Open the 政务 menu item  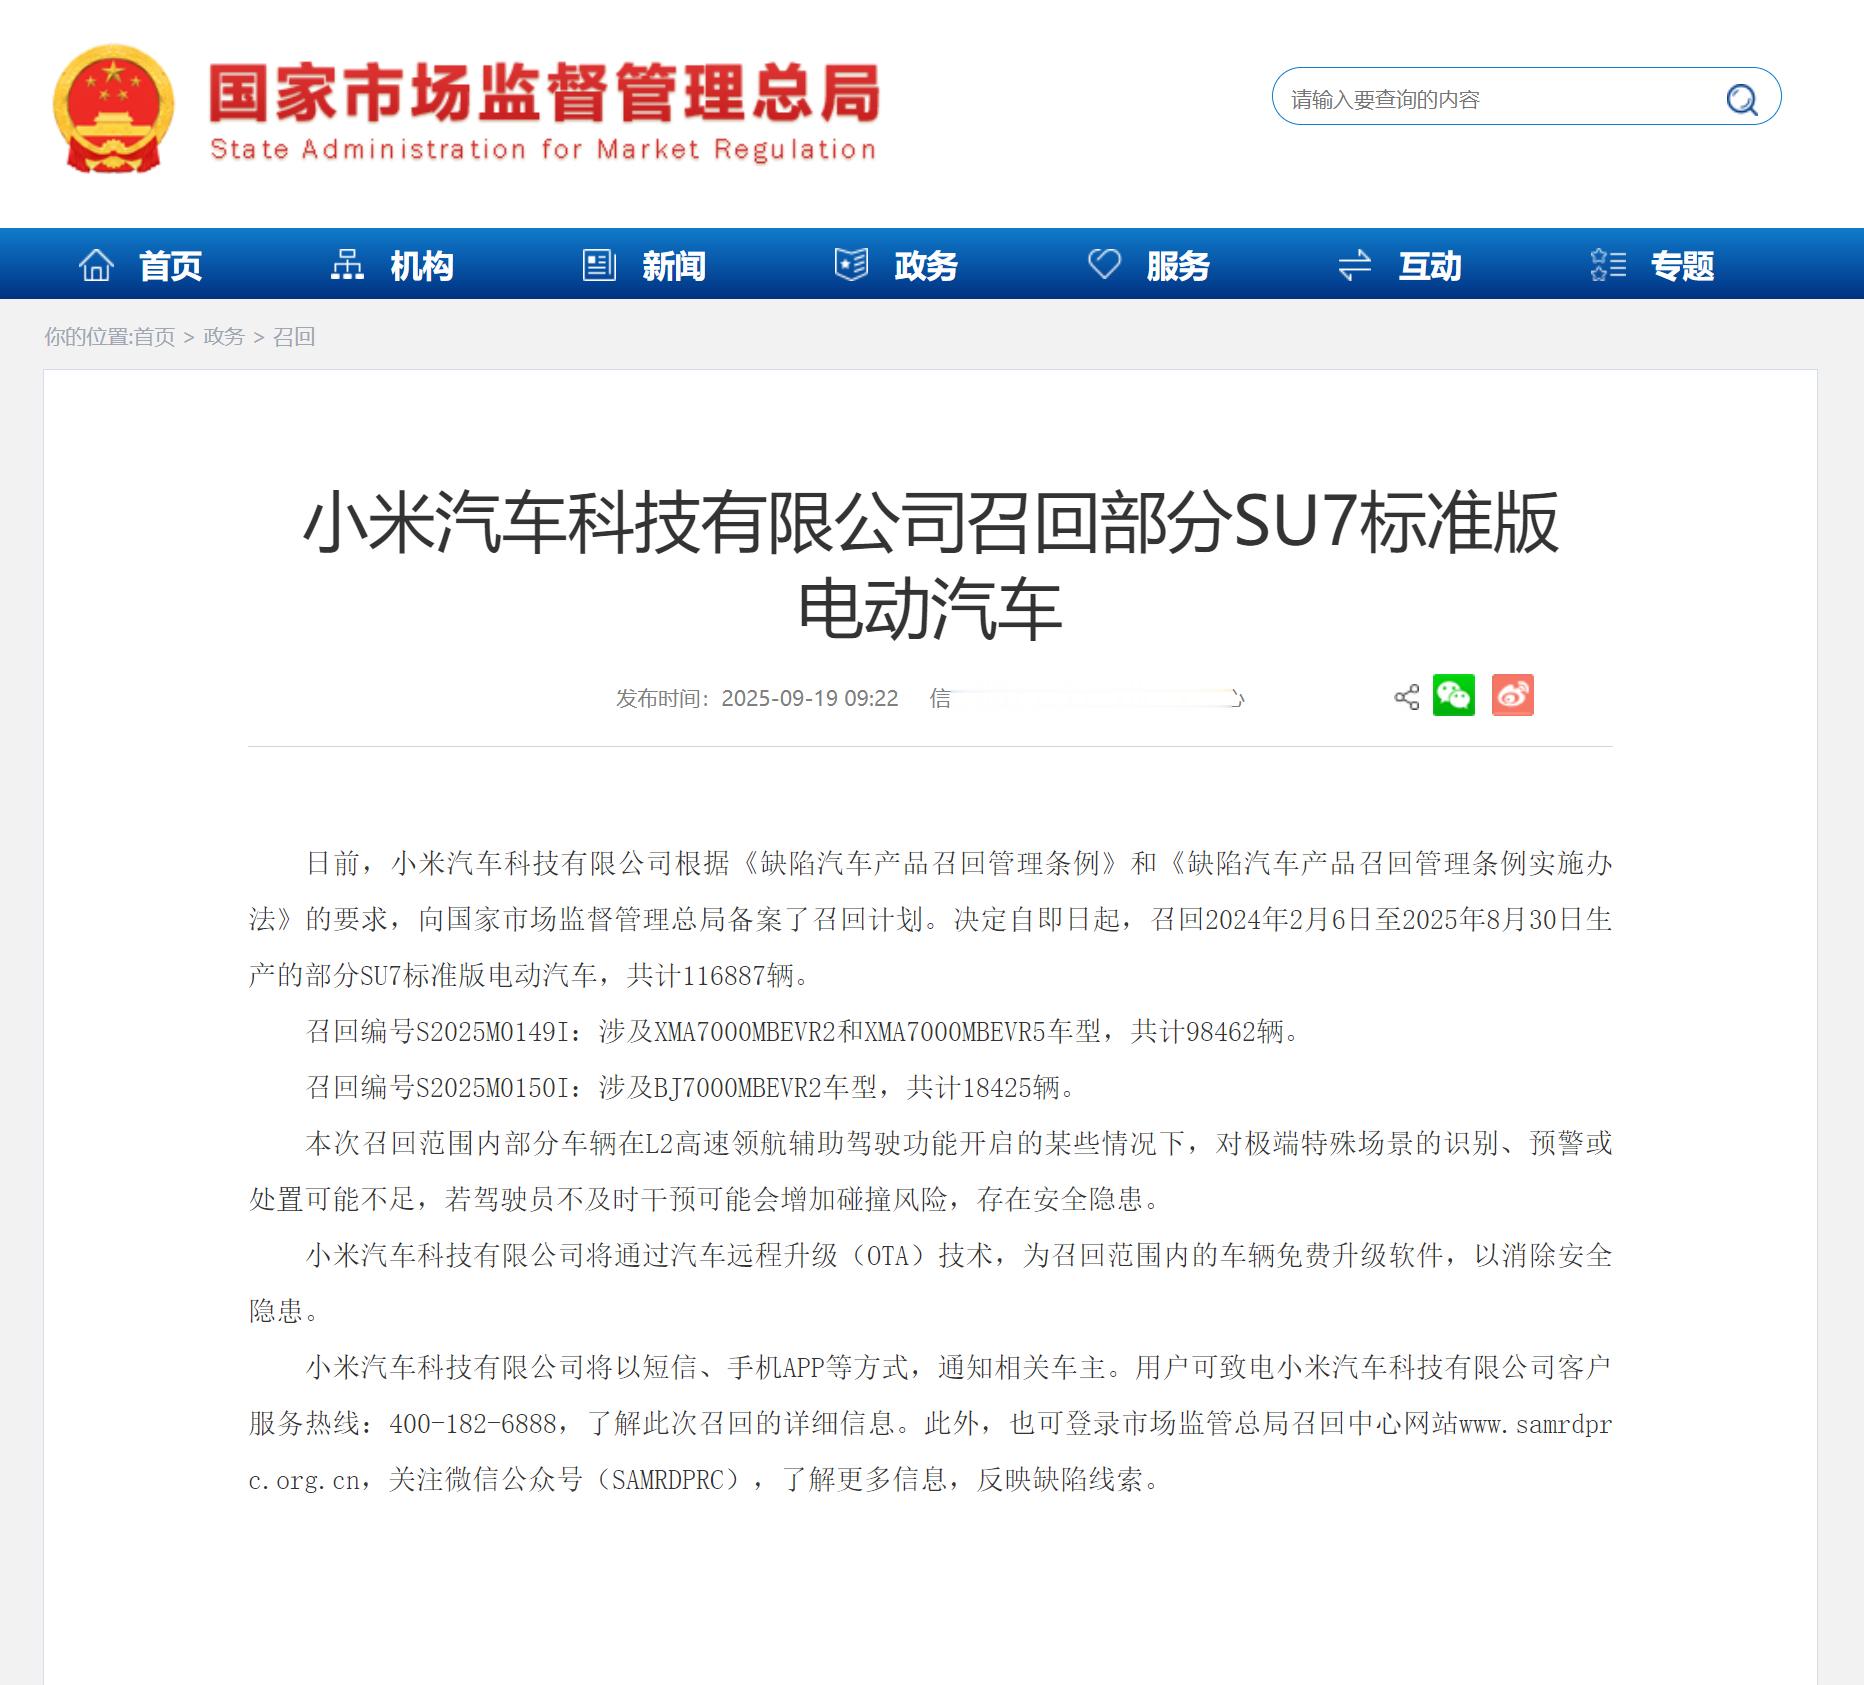point(926,266)
